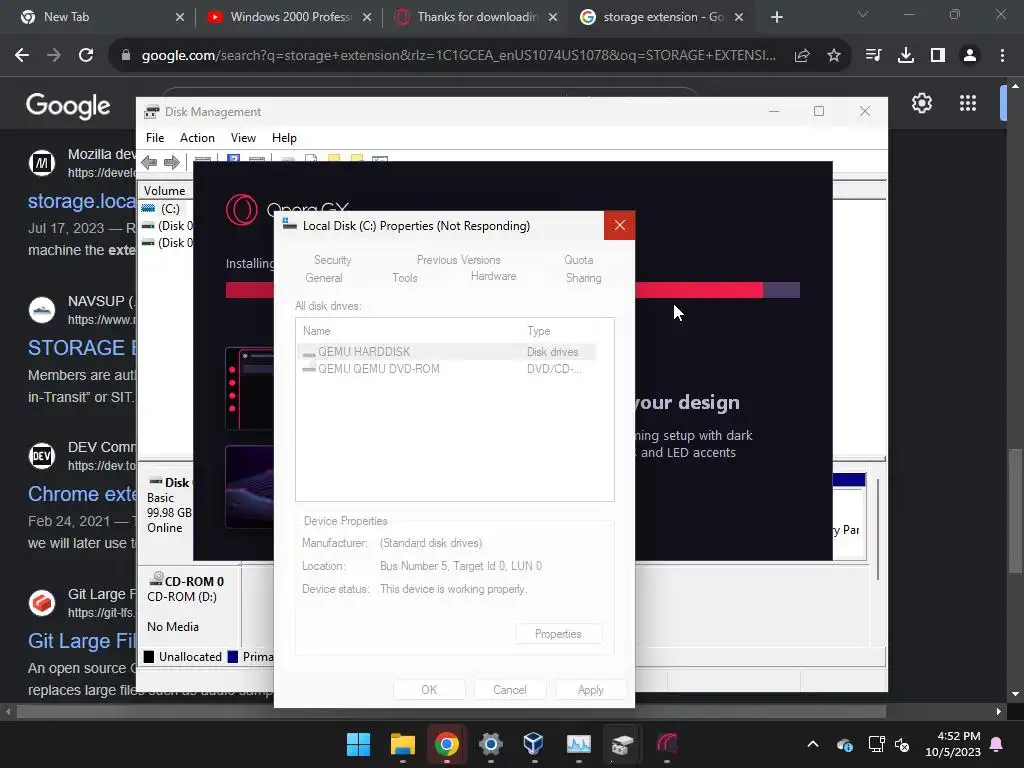Click the Disk Management back arrow toolbar icon
Screen dimensions: 1024x768
[149, 162]
